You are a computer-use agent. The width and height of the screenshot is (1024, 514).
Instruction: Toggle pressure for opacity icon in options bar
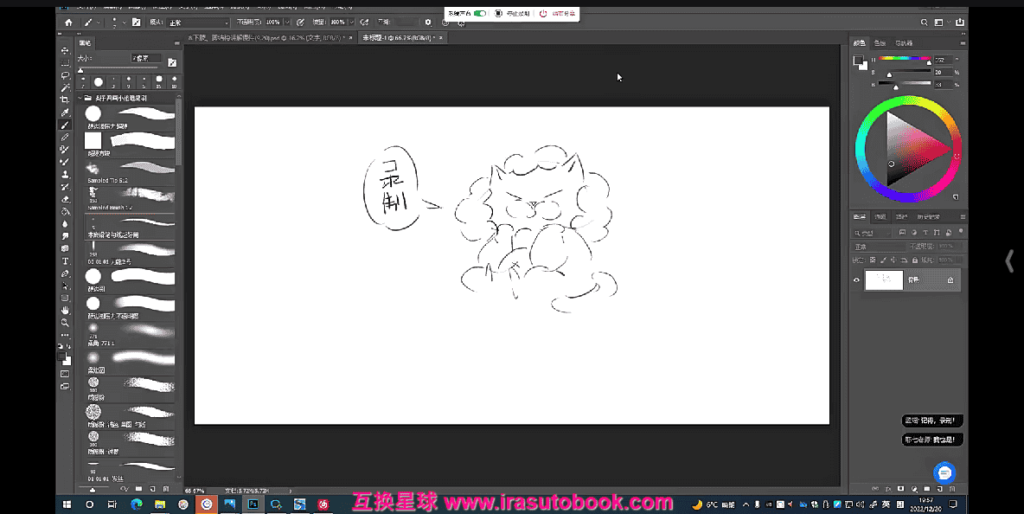(300, 22)
